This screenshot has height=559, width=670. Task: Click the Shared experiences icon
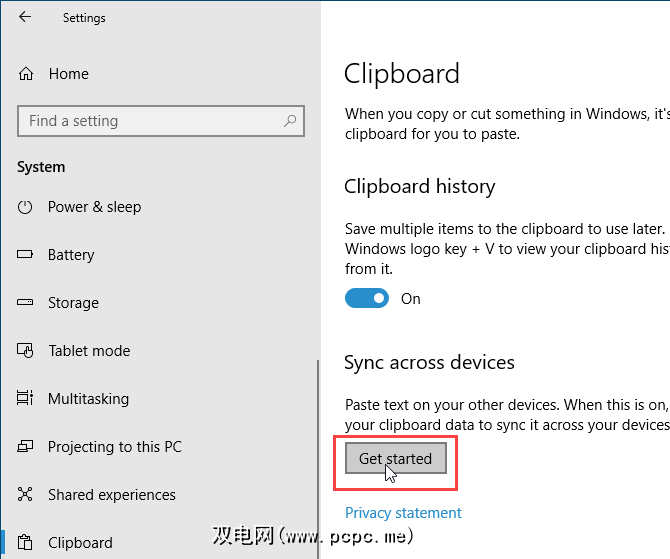pyautogui.click(x=26, y=495)
